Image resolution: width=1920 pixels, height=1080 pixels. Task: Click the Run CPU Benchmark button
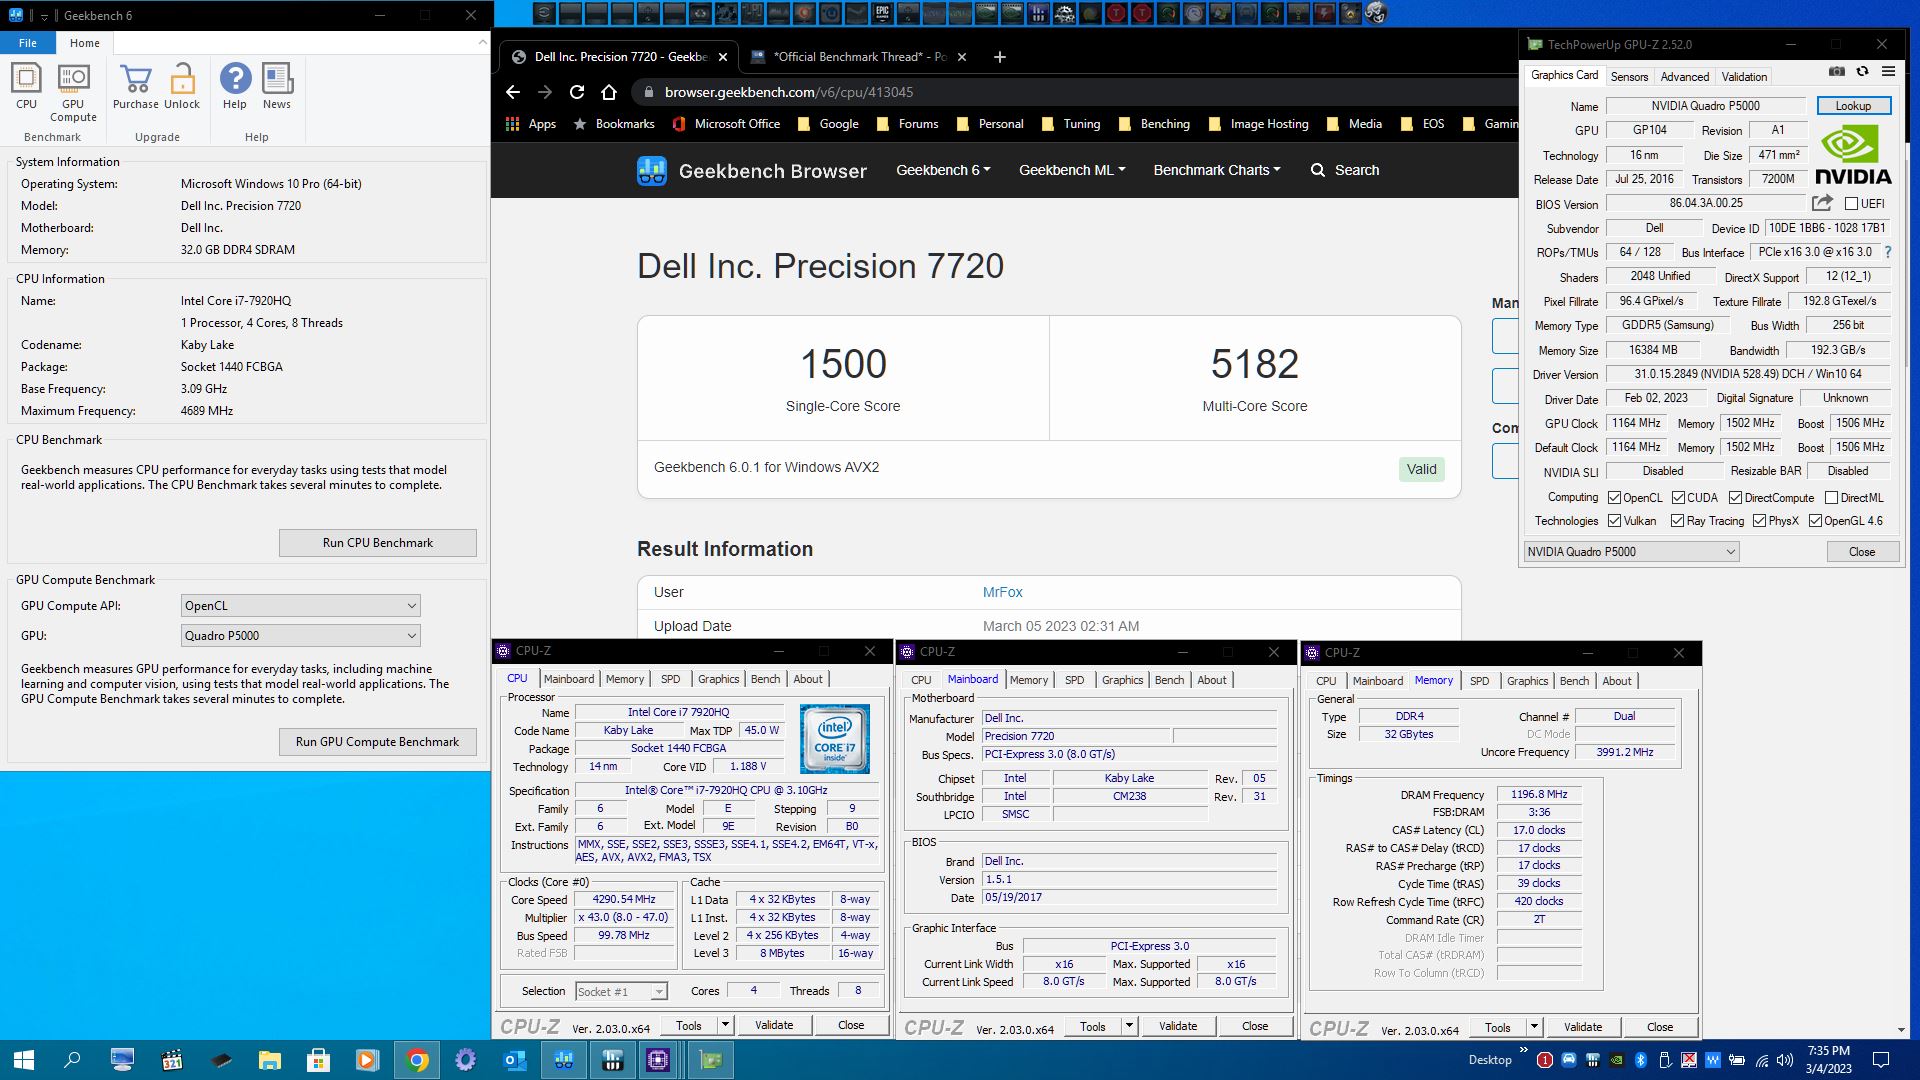tap(378, 543)
